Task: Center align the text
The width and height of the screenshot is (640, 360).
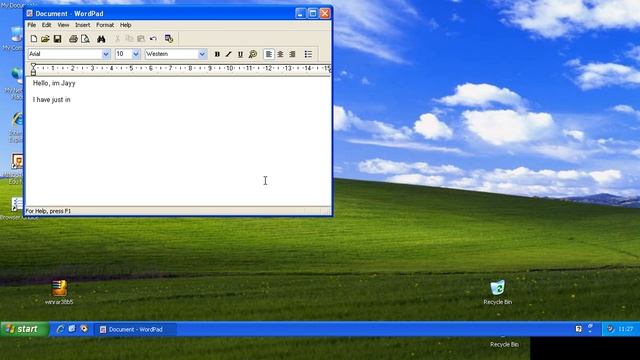Action: 280,54
